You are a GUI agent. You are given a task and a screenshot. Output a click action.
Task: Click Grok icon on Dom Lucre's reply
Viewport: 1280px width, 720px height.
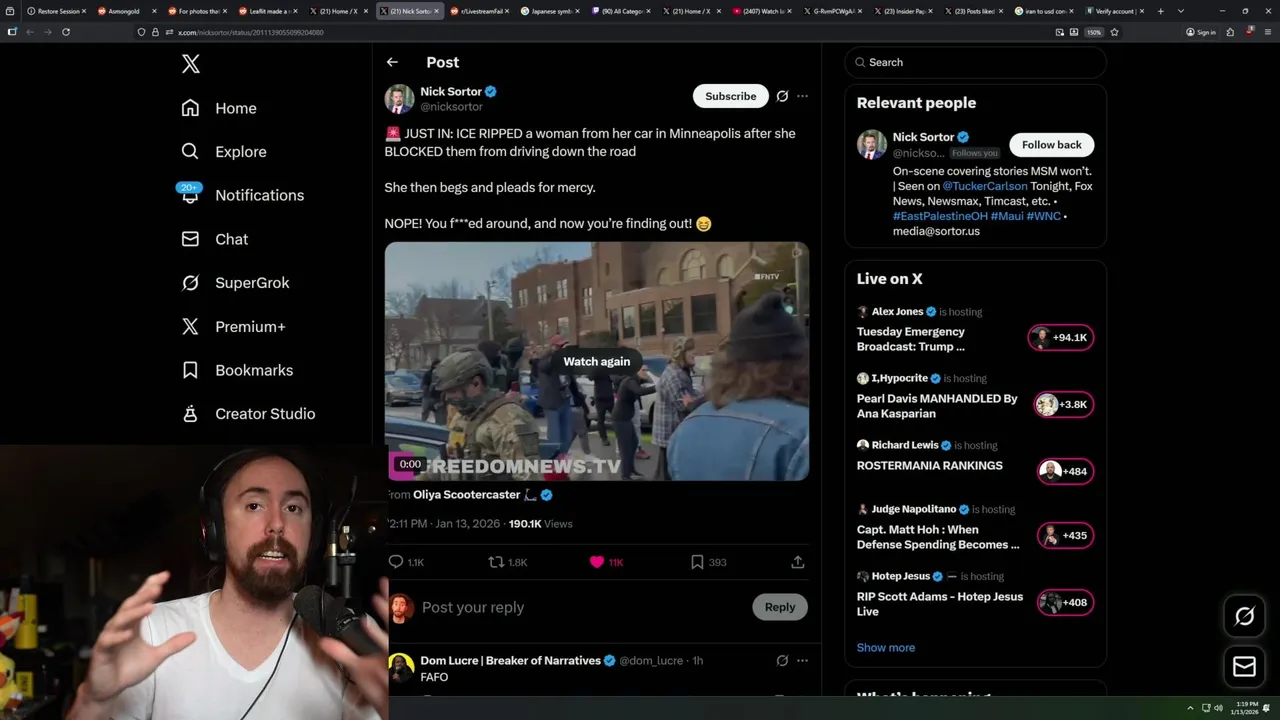coord(782,660)
